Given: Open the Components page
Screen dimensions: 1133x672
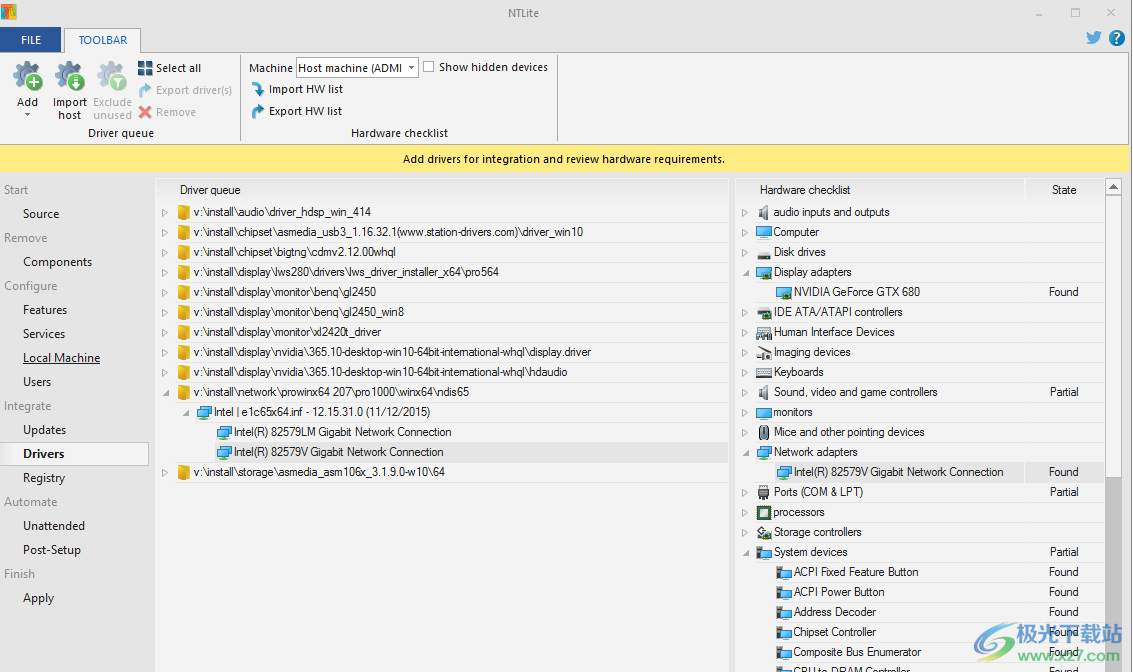Looking at the screenshot, I should 58,262.
